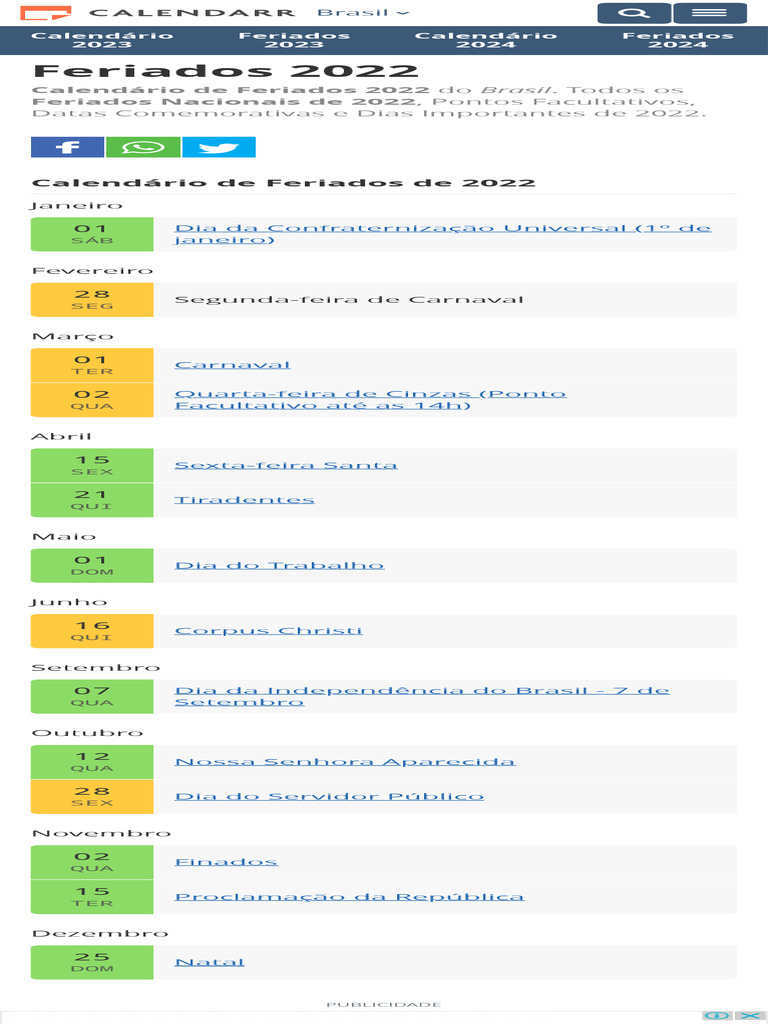Click the Março month label
This screenshot has width=768, height=1024.
[72, 337]
